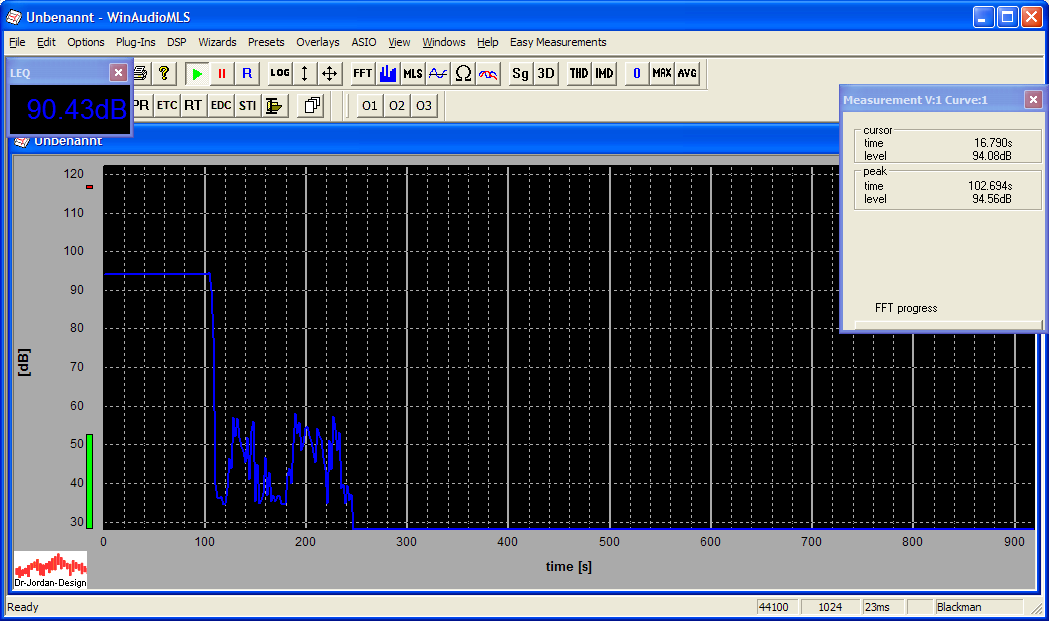Image resolution: width=1049 pixels, height=621 pixels.
Task: Click the FFT analysis button
Action: pos(362,74)
